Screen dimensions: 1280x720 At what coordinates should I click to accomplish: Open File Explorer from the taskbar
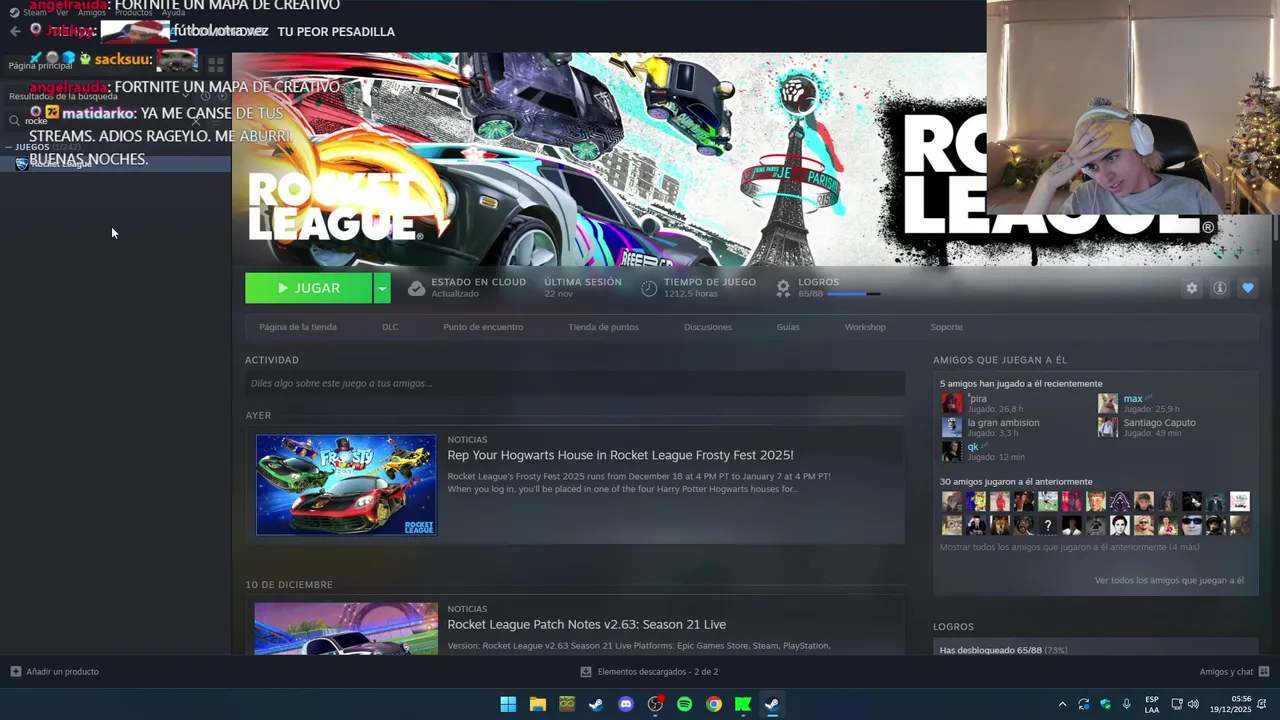pos(537,704)
